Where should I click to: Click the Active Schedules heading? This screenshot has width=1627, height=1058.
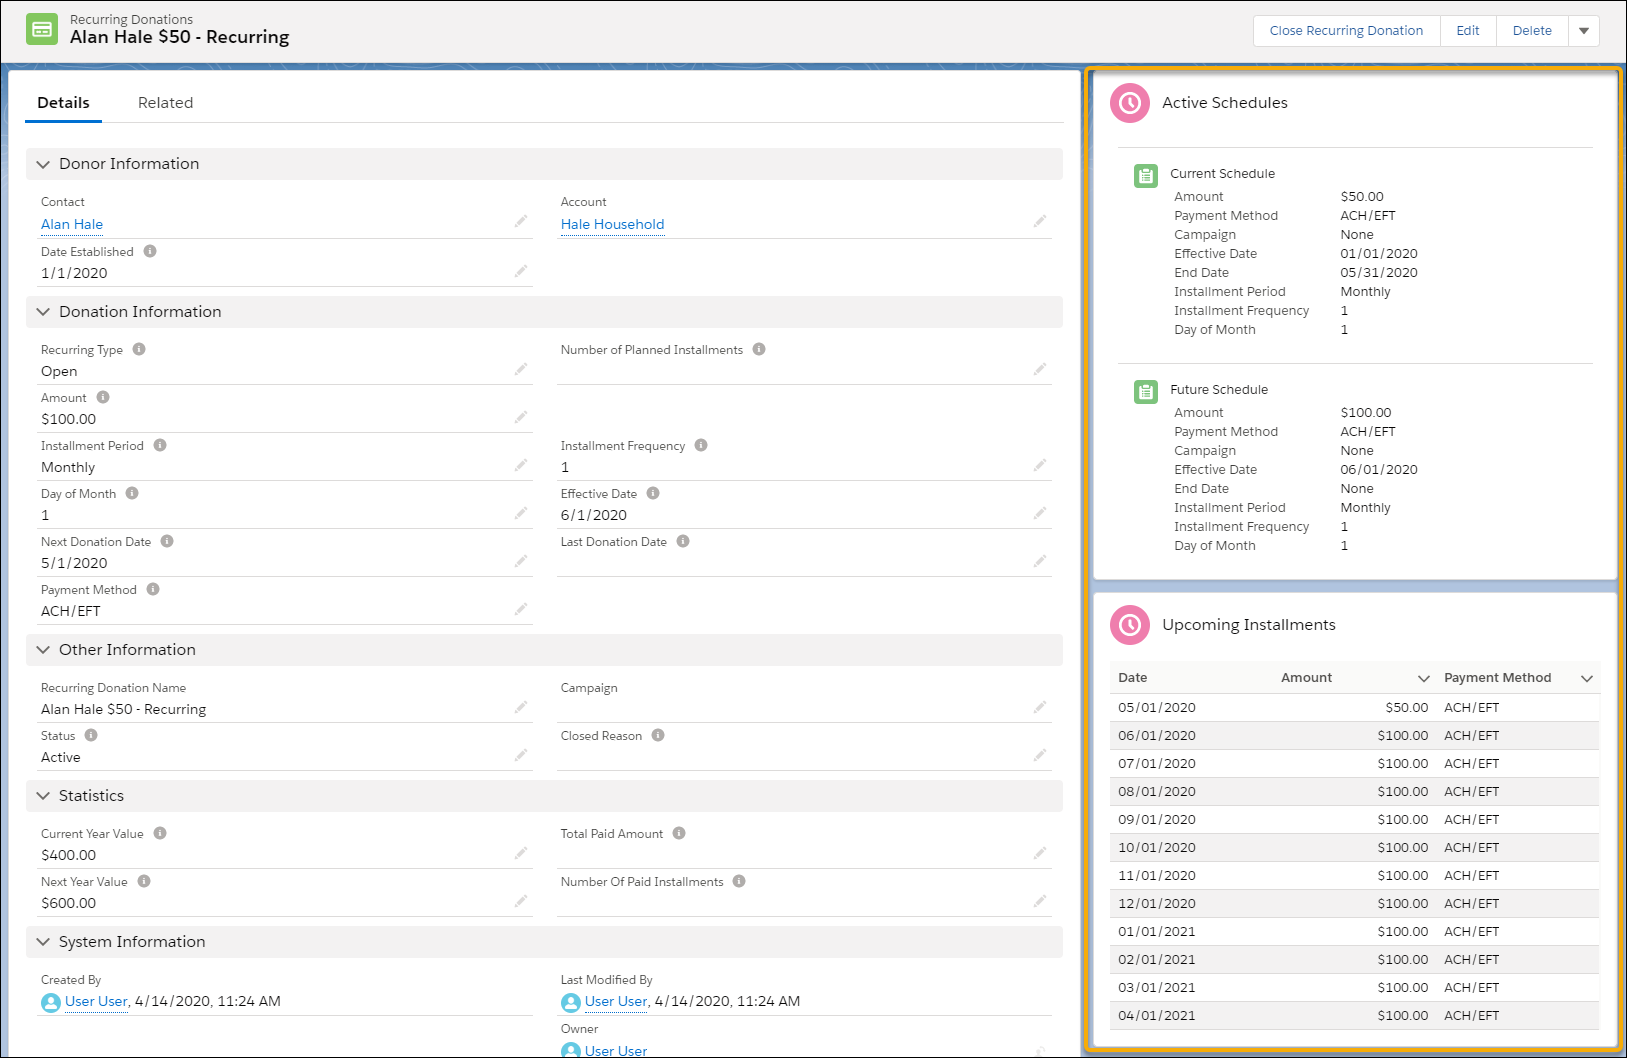pyautogui.click(x=1225, y=103)
